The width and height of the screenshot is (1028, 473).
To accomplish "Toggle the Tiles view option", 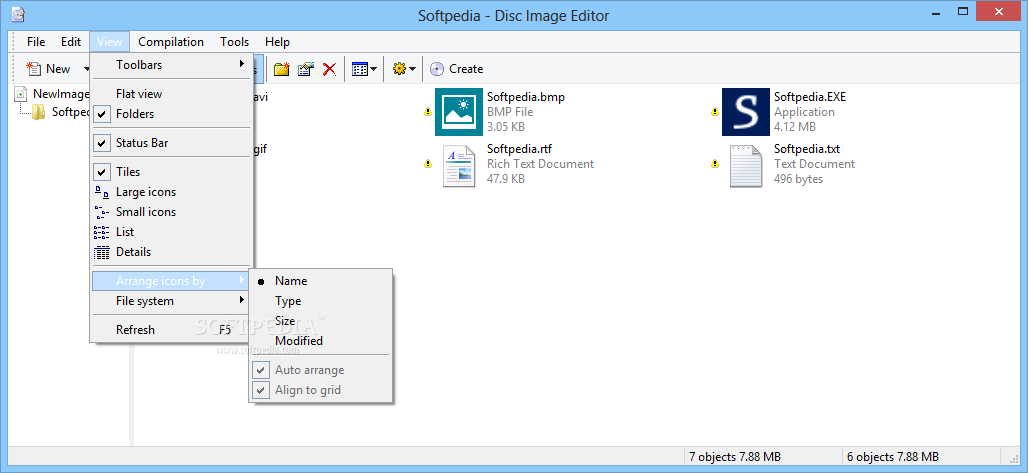I will [x=172, y=172].
